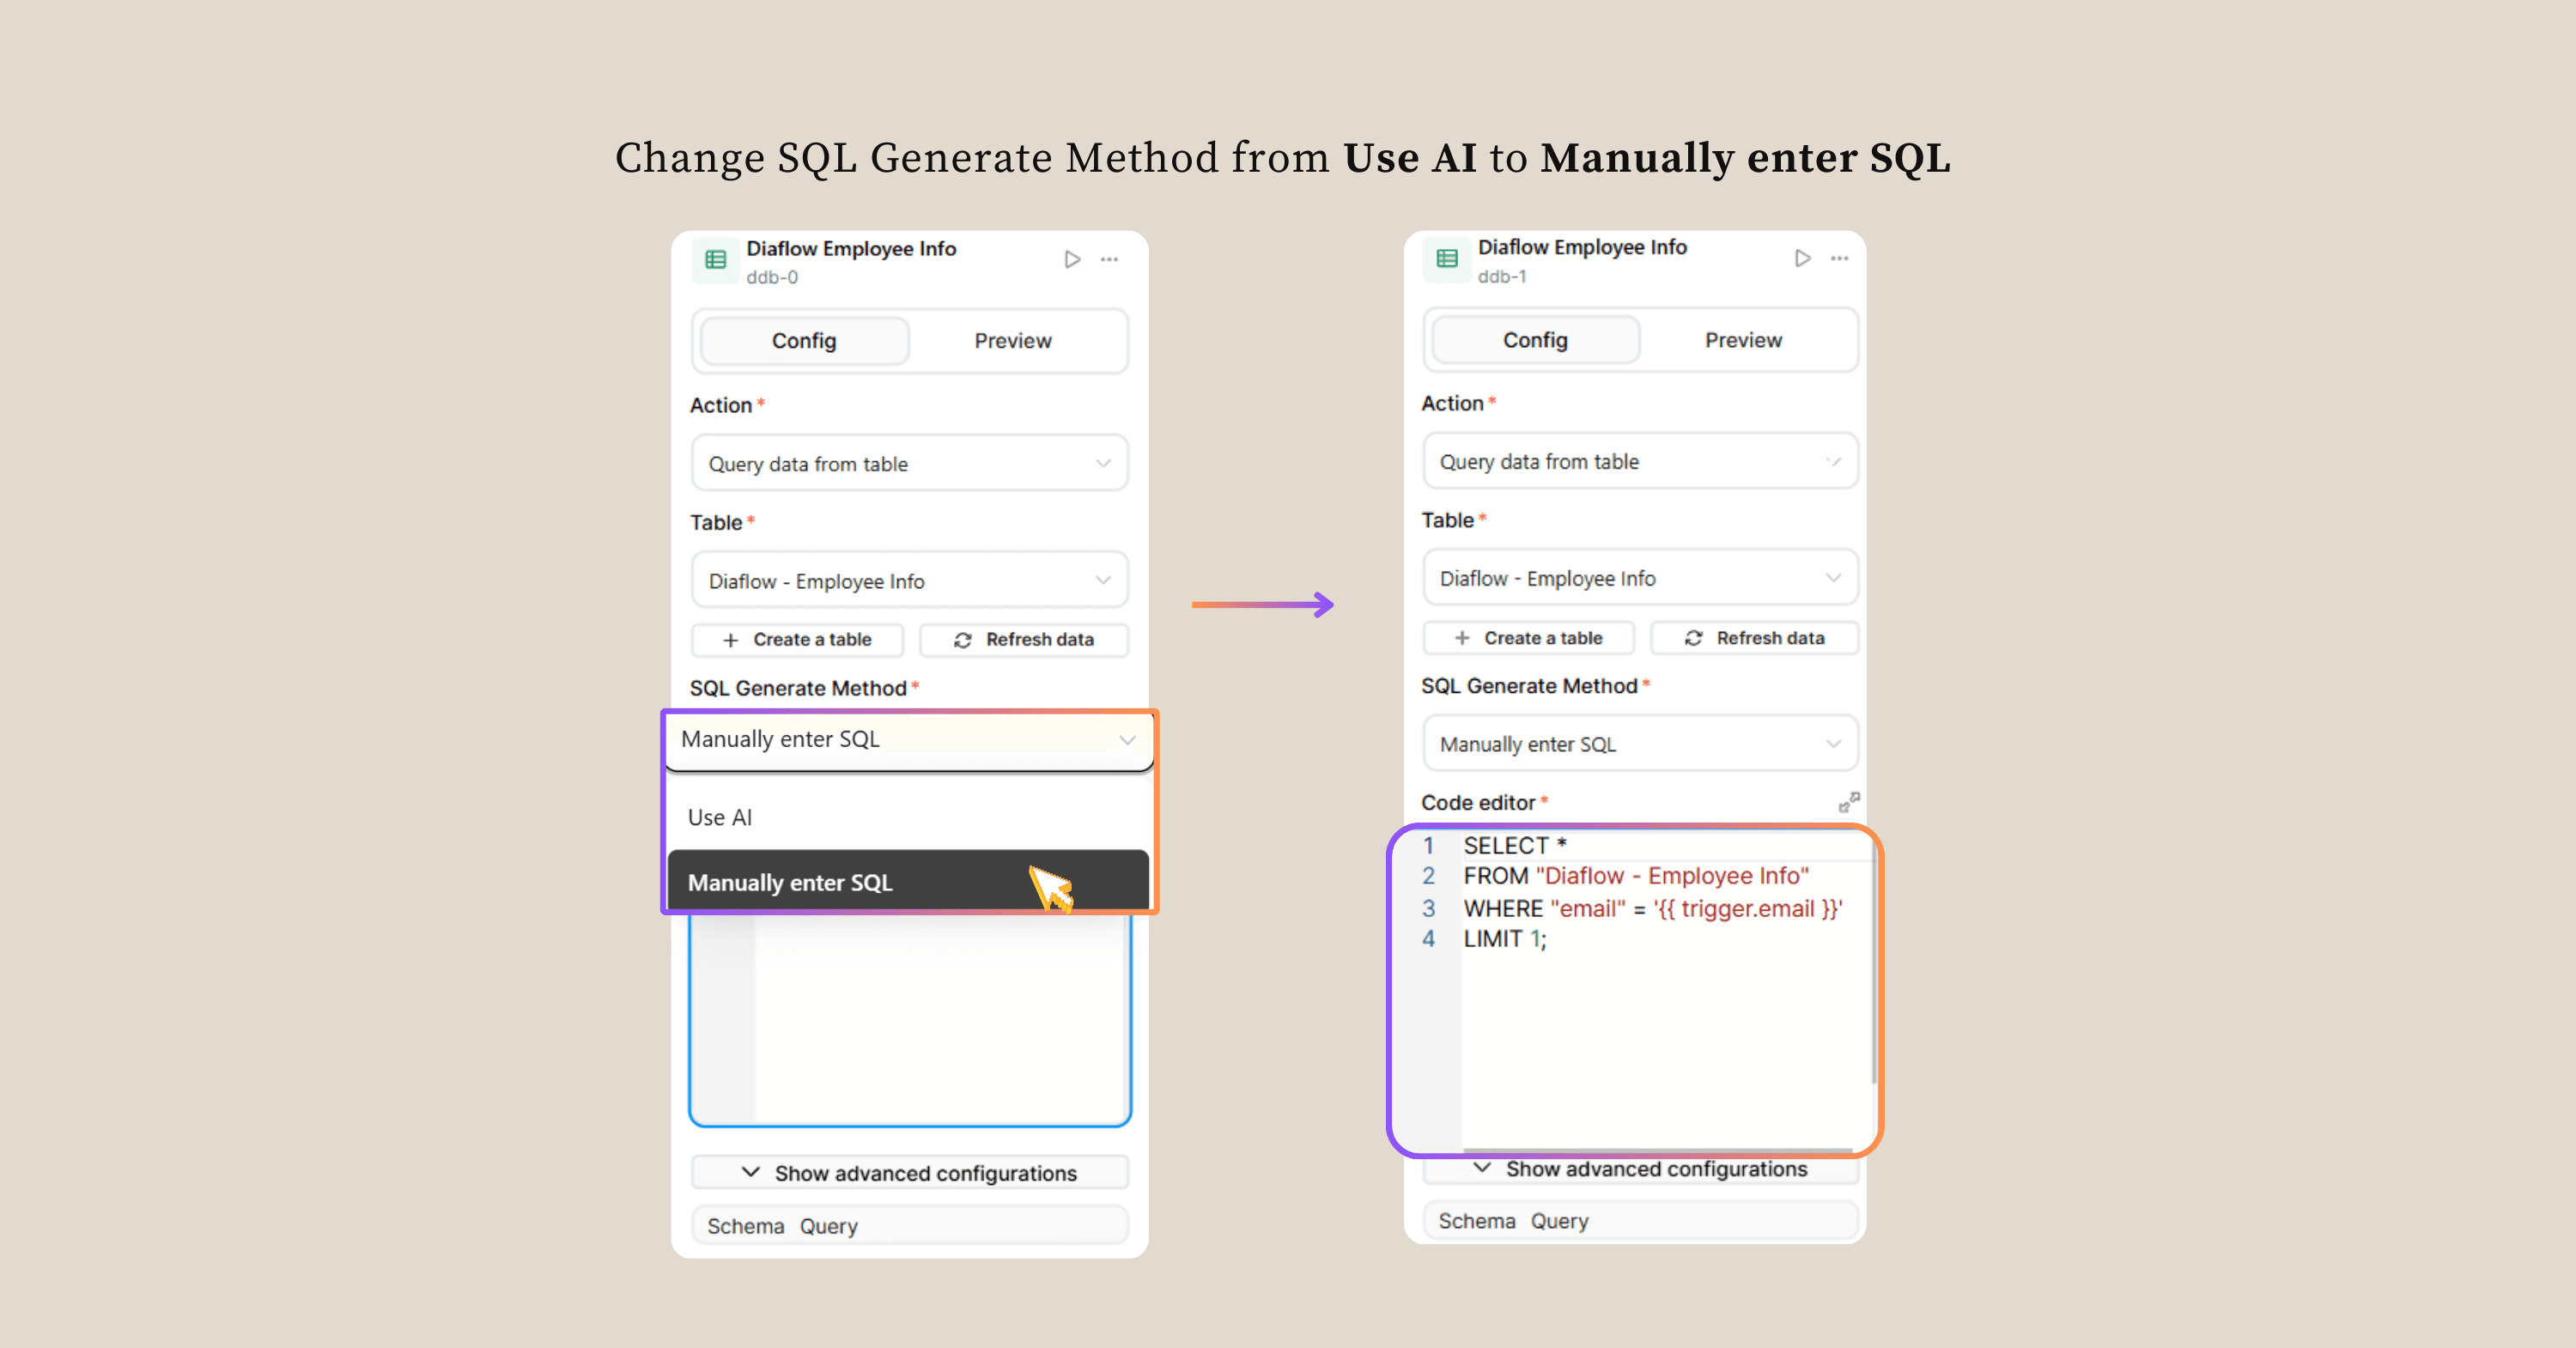Click Refresh data in ddb-0 panel

click(x=1024, y=640)
